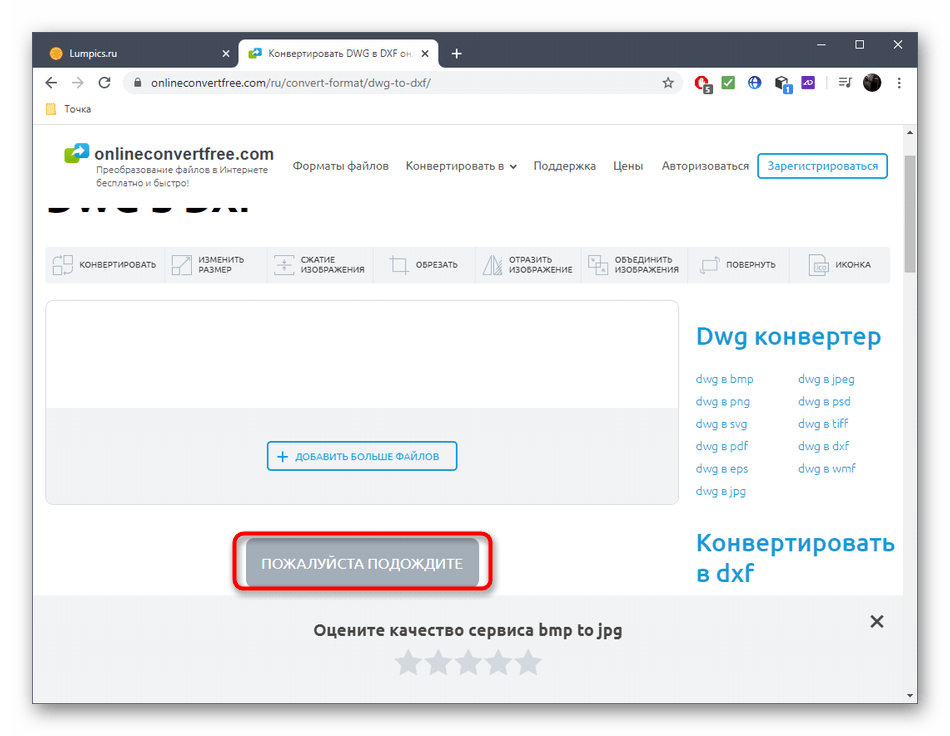Select the Сжатие изображения tool

[320, 265]
